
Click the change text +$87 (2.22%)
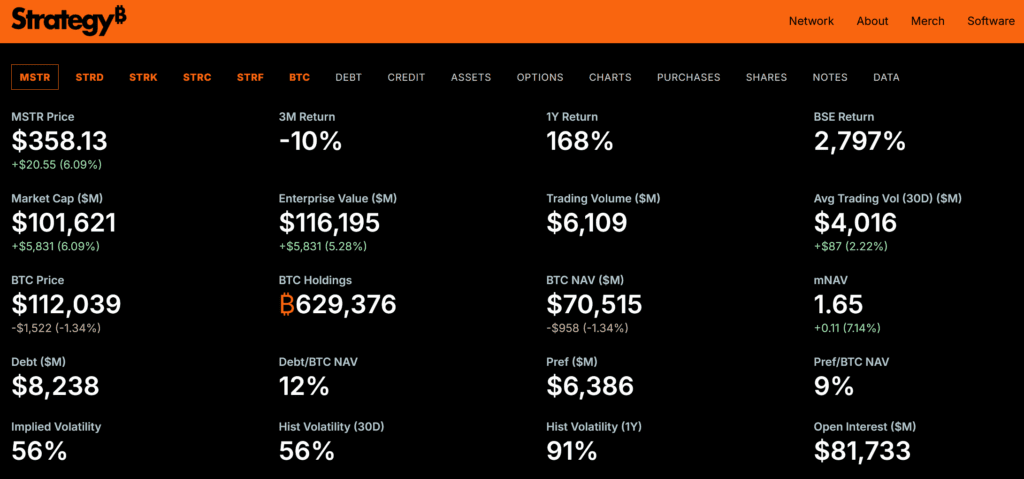coord(850,246)
